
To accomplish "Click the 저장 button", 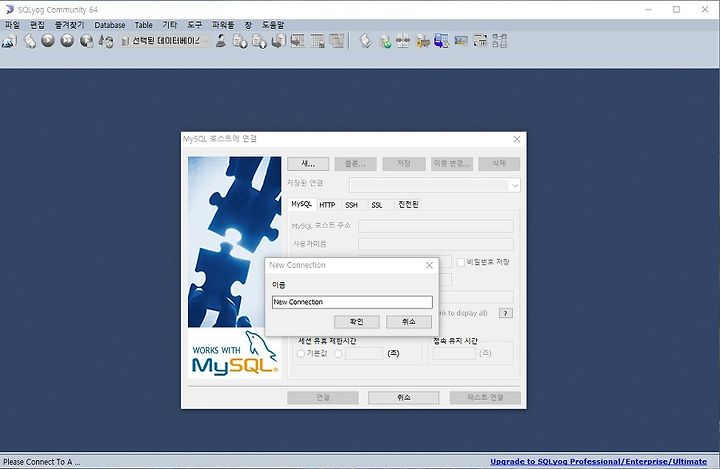I will [404, 164].
